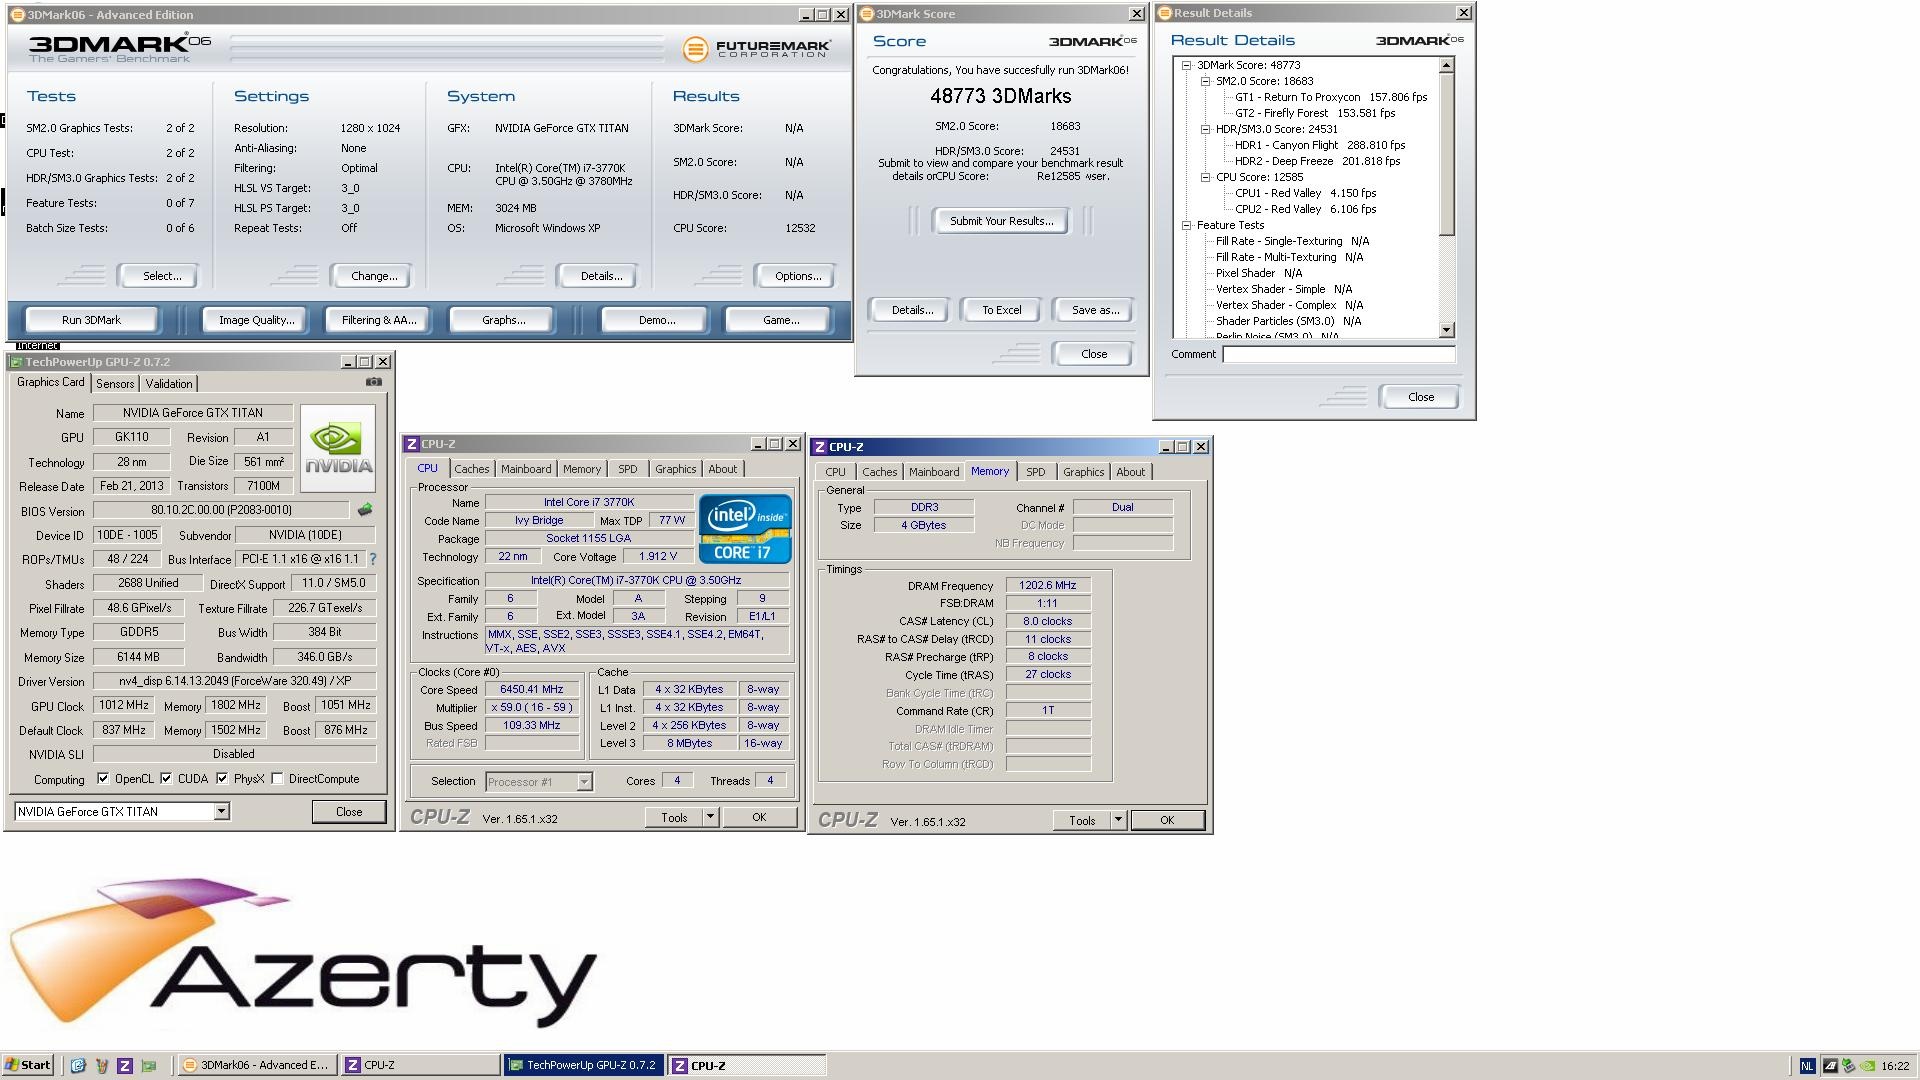Click NVIDIA tray icon
The image size is (1920, 1080).
pos(1866,1066)
